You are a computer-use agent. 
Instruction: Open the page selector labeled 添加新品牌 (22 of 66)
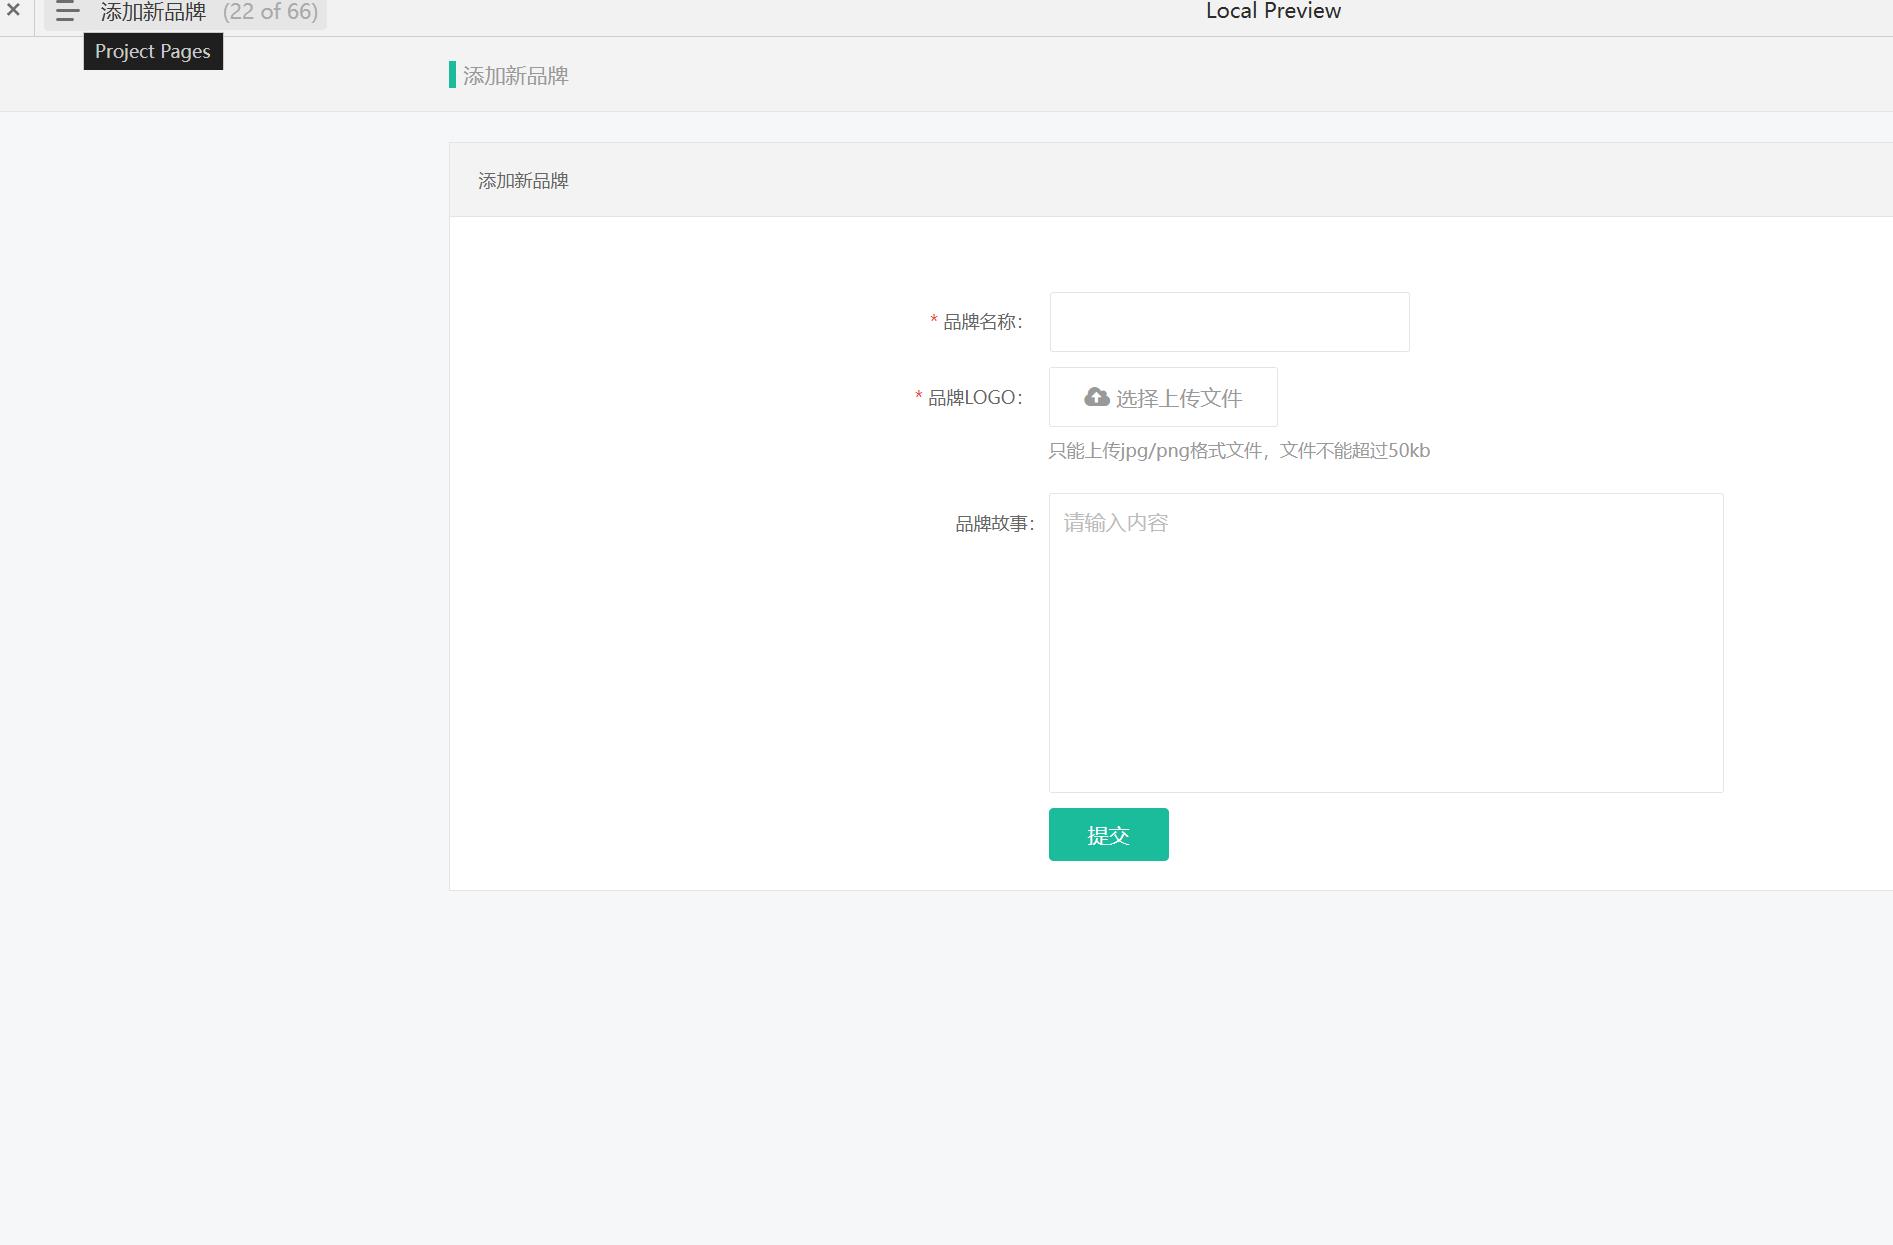click(x=186, y=13)
